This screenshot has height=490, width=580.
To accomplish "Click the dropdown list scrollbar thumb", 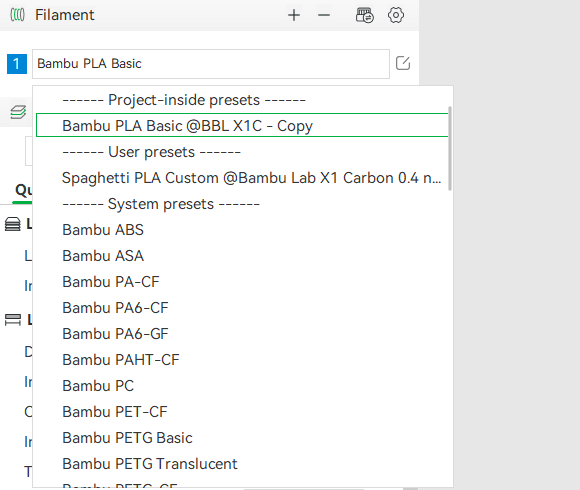I will coord(450,149).
